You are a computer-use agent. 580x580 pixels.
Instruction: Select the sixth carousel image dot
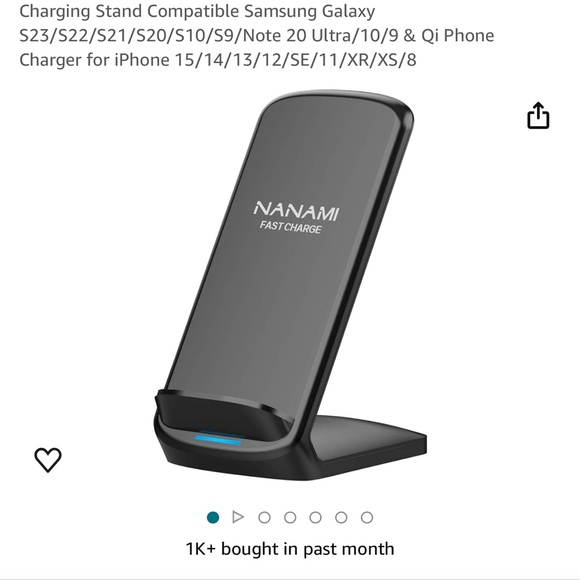click(341, 517)
